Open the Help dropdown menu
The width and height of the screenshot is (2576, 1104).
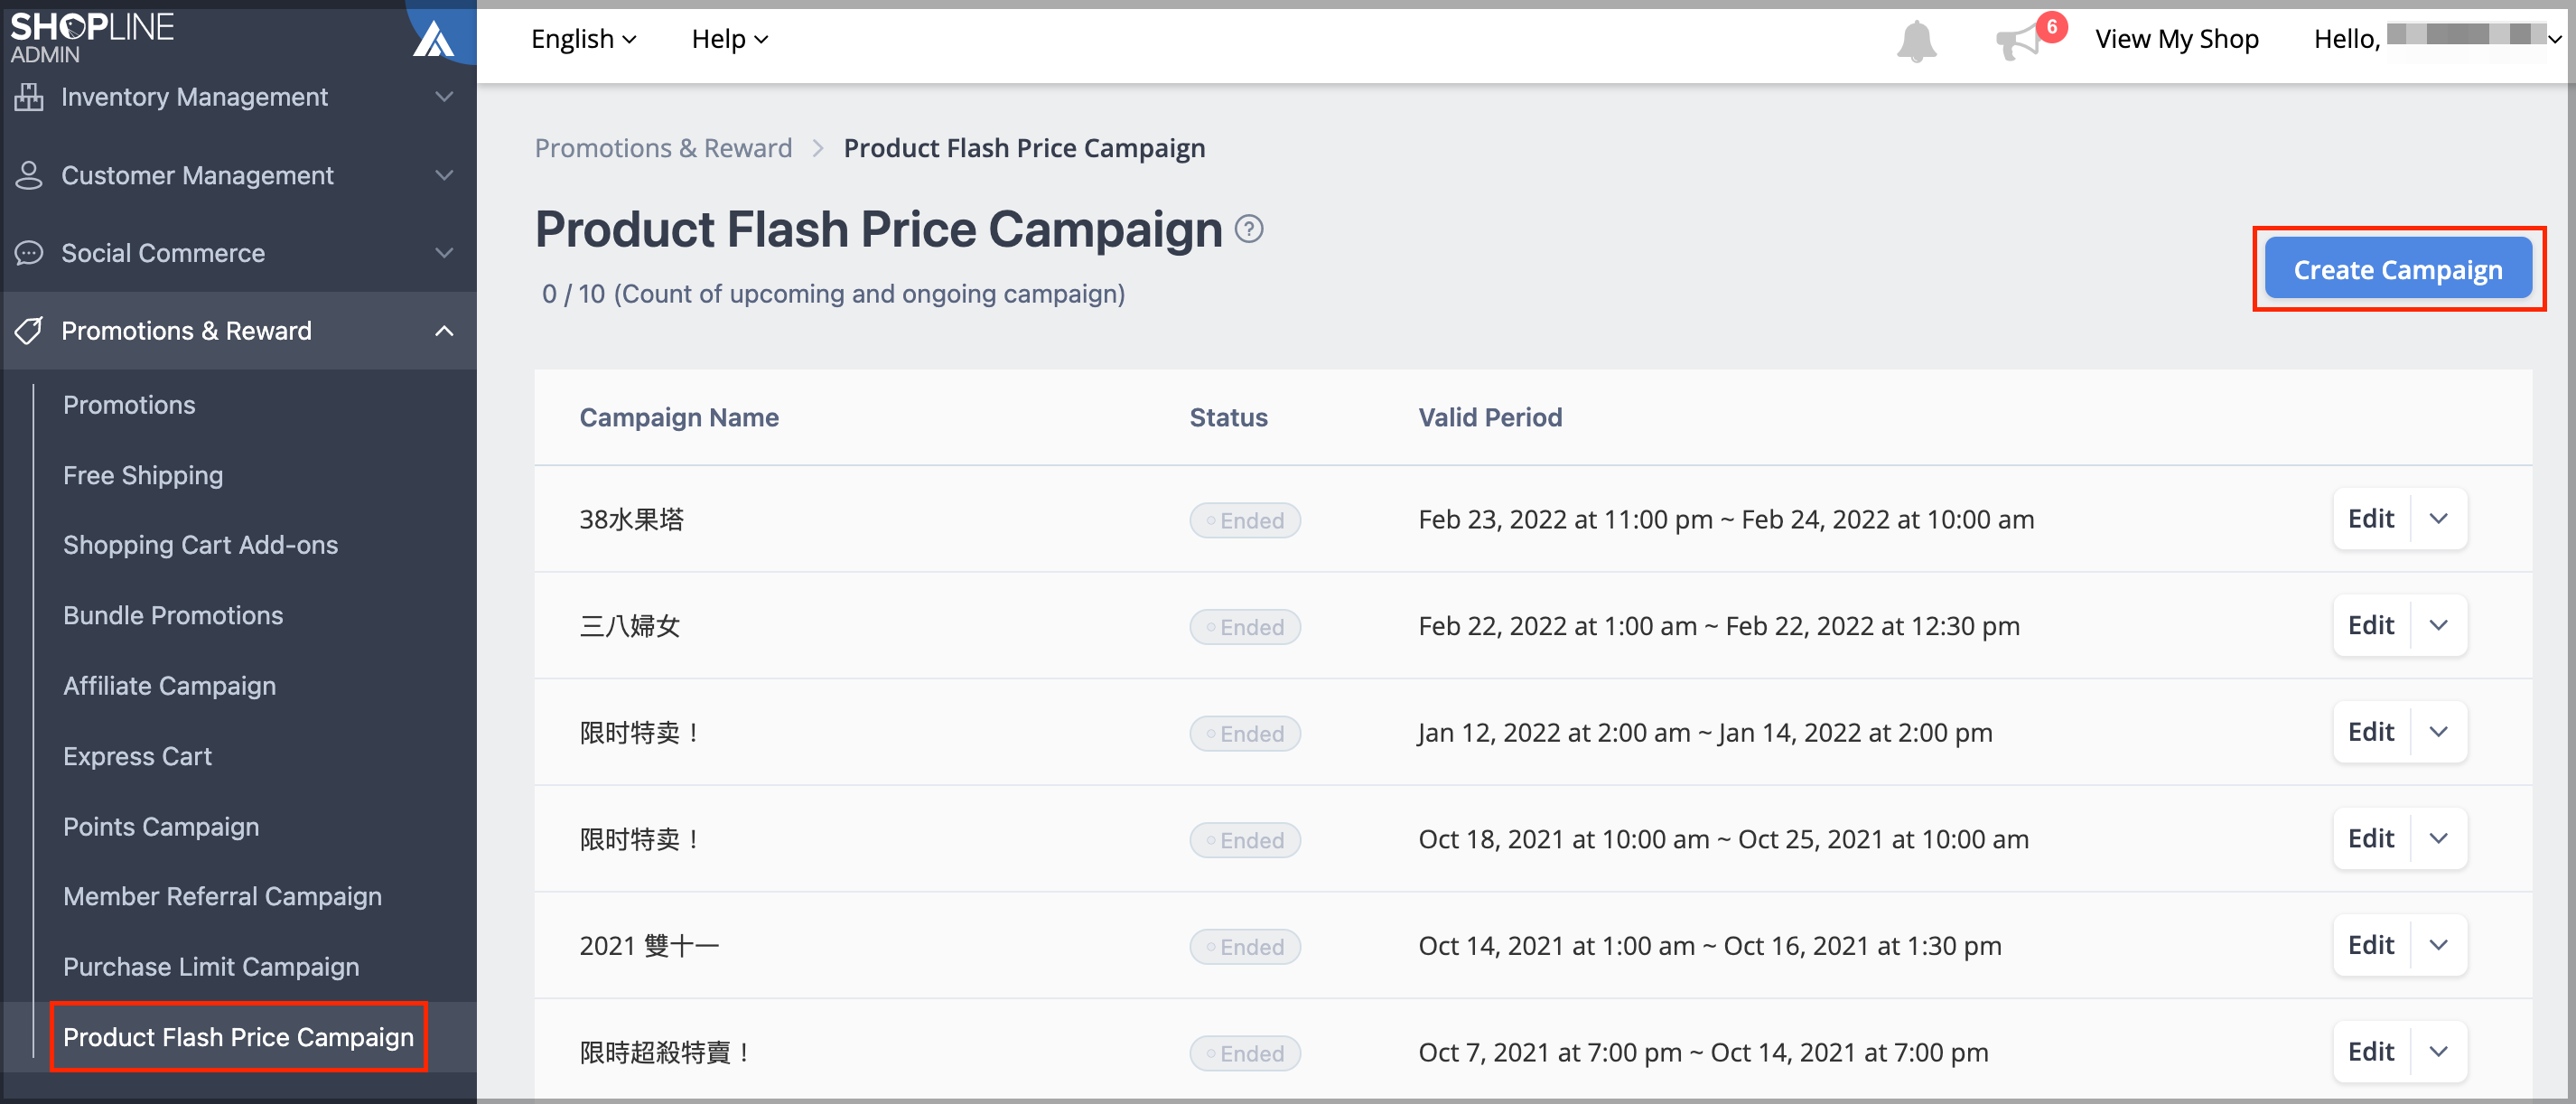point(730,39)
